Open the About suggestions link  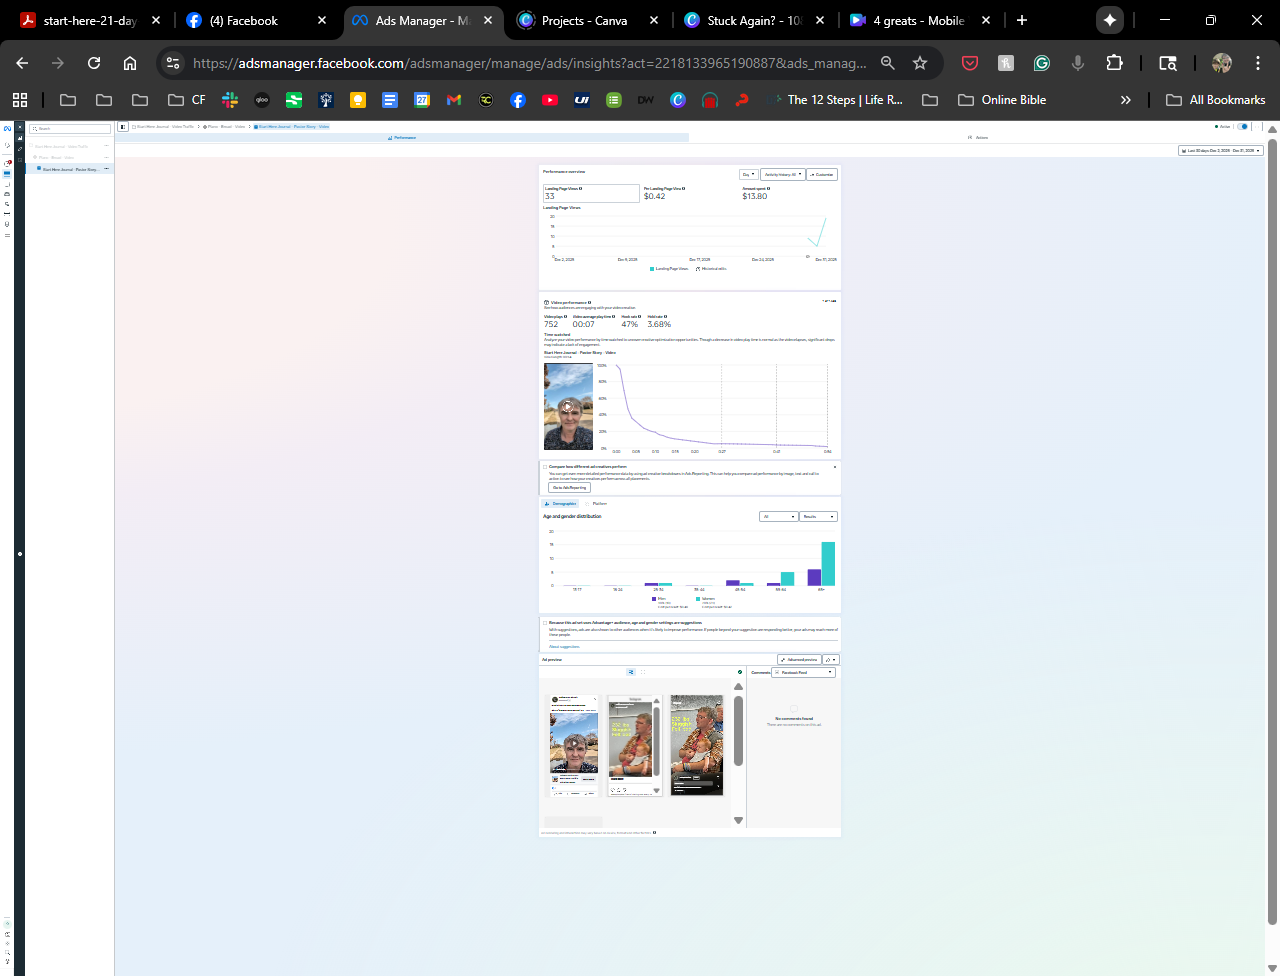564,647
